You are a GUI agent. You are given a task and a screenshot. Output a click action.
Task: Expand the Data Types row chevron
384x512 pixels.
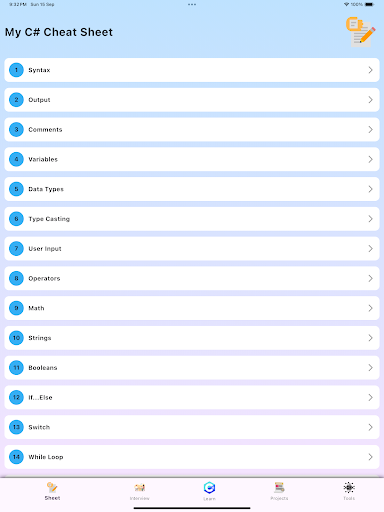[x=370, y=189]
